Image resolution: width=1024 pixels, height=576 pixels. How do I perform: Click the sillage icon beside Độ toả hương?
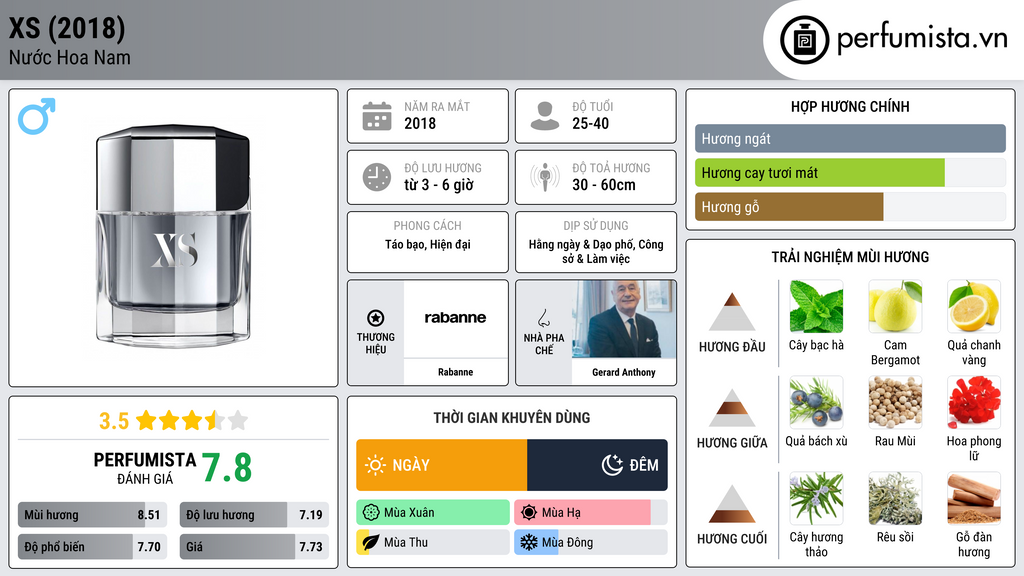pyautogui.click(x=544, y=177)
